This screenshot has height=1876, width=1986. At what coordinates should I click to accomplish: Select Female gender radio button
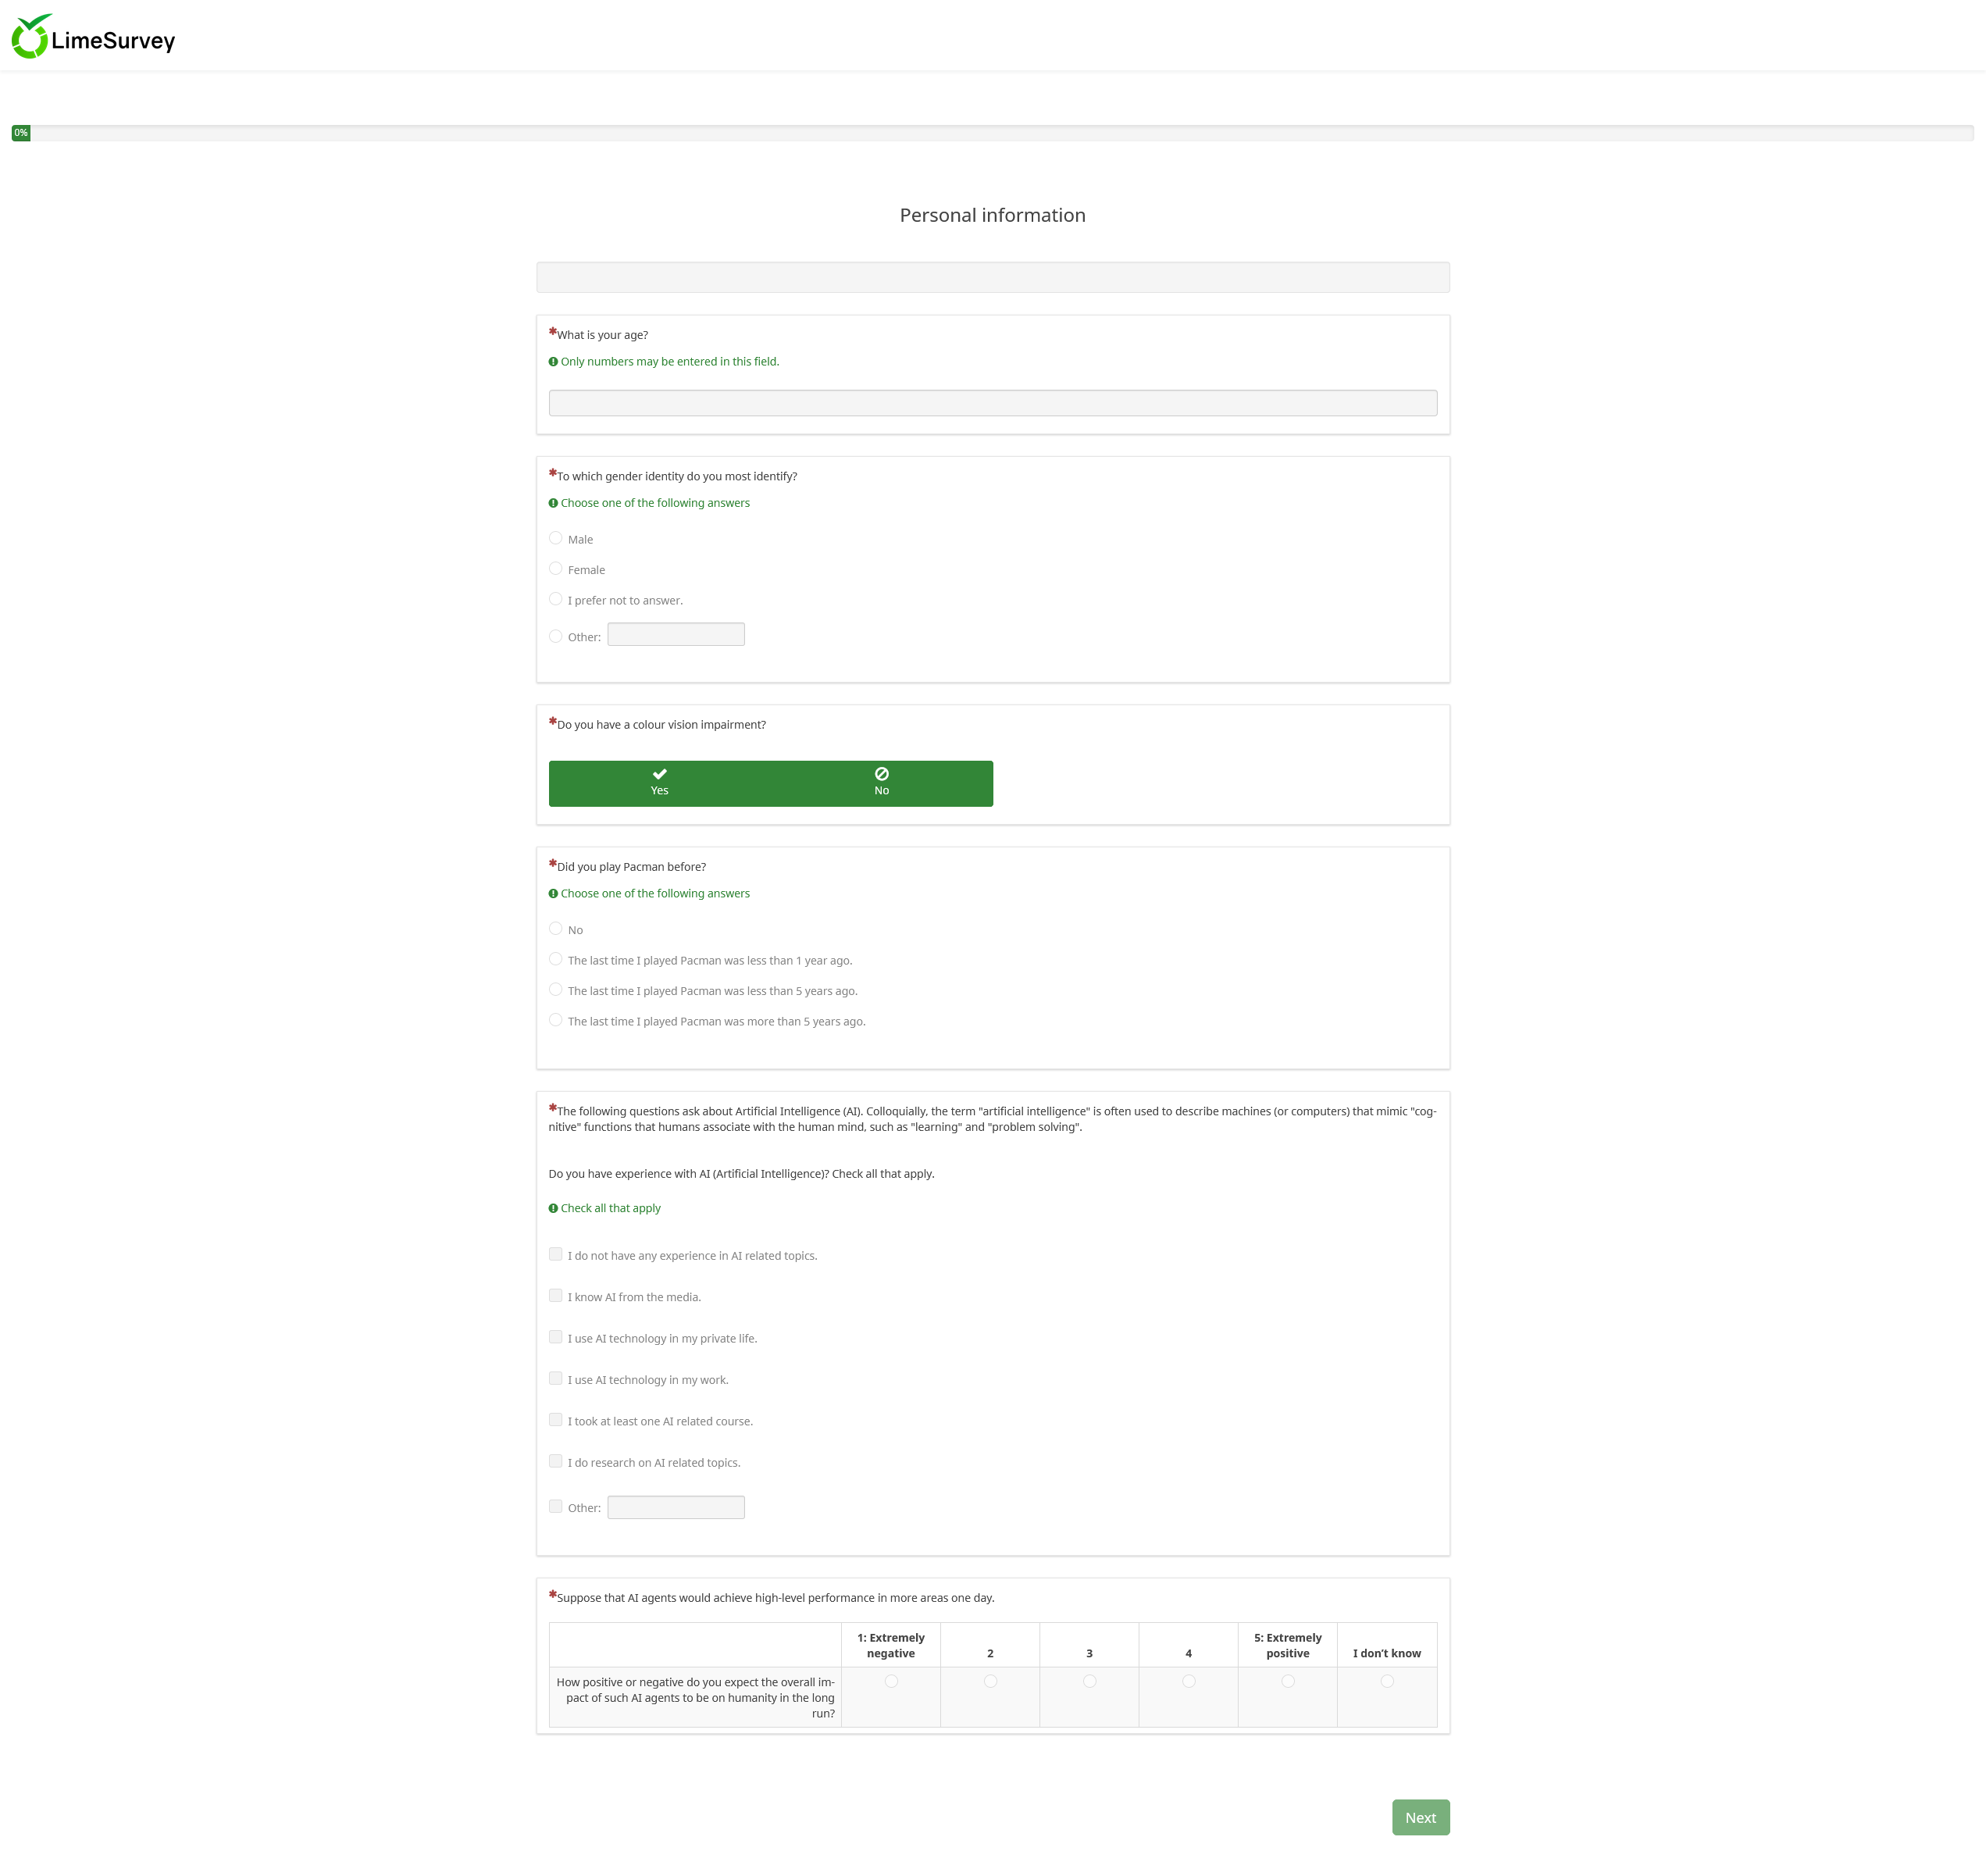[556, 569]
